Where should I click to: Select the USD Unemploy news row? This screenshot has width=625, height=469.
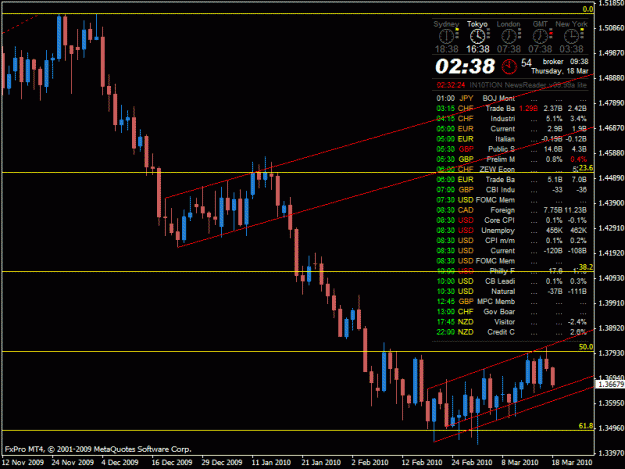pos(511,230)
